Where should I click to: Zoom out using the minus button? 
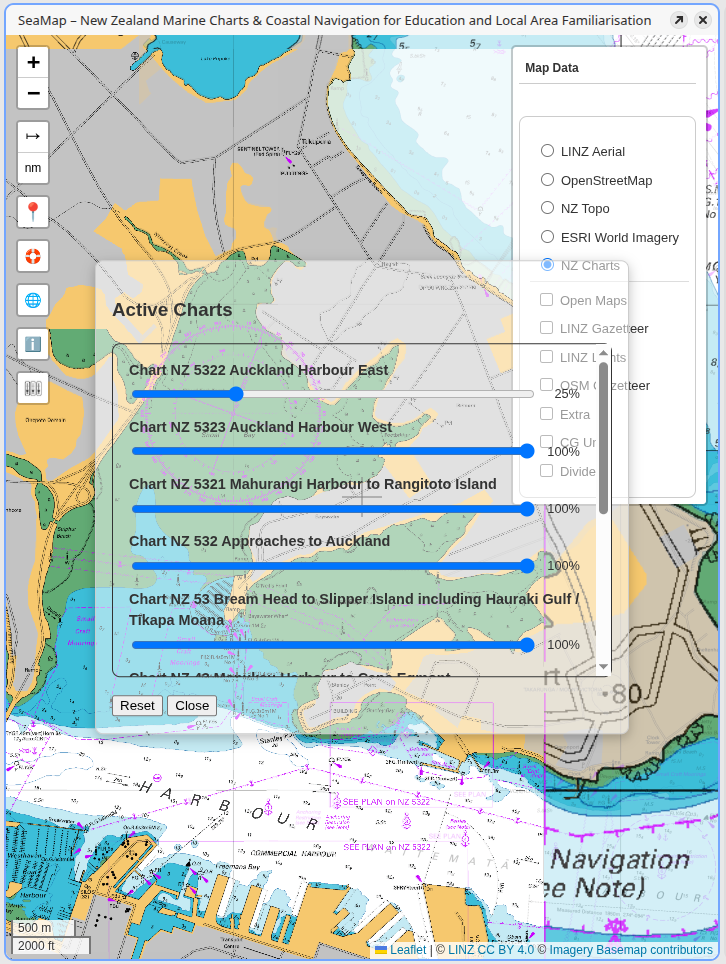(33, 94)
